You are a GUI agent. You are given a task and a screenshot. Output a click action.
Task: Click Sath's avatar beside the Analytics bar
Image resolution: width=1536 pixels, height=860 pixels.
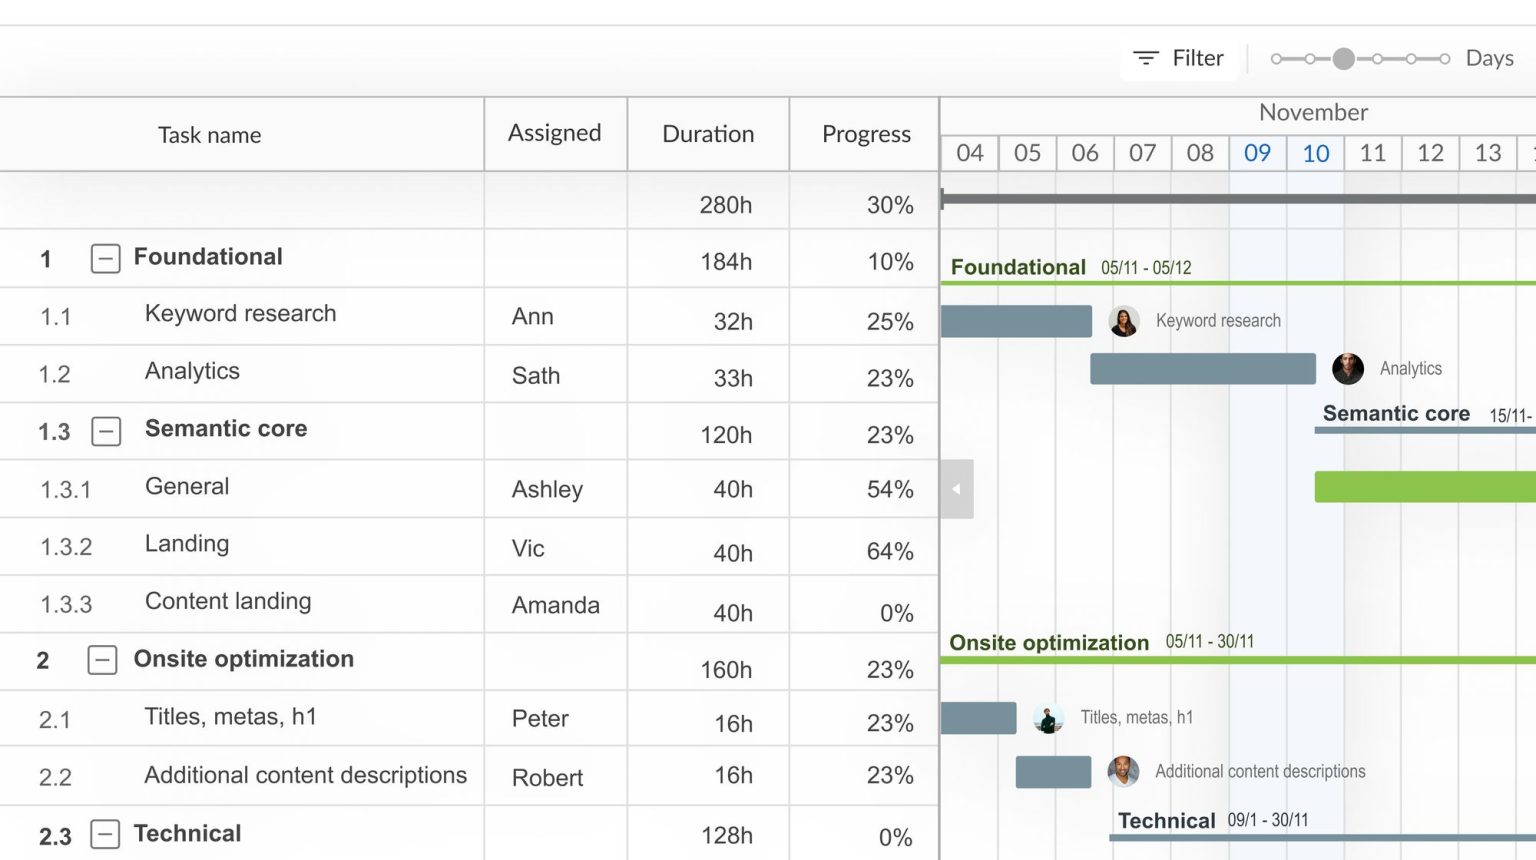pyautogui.click(x=1348, y=368)
